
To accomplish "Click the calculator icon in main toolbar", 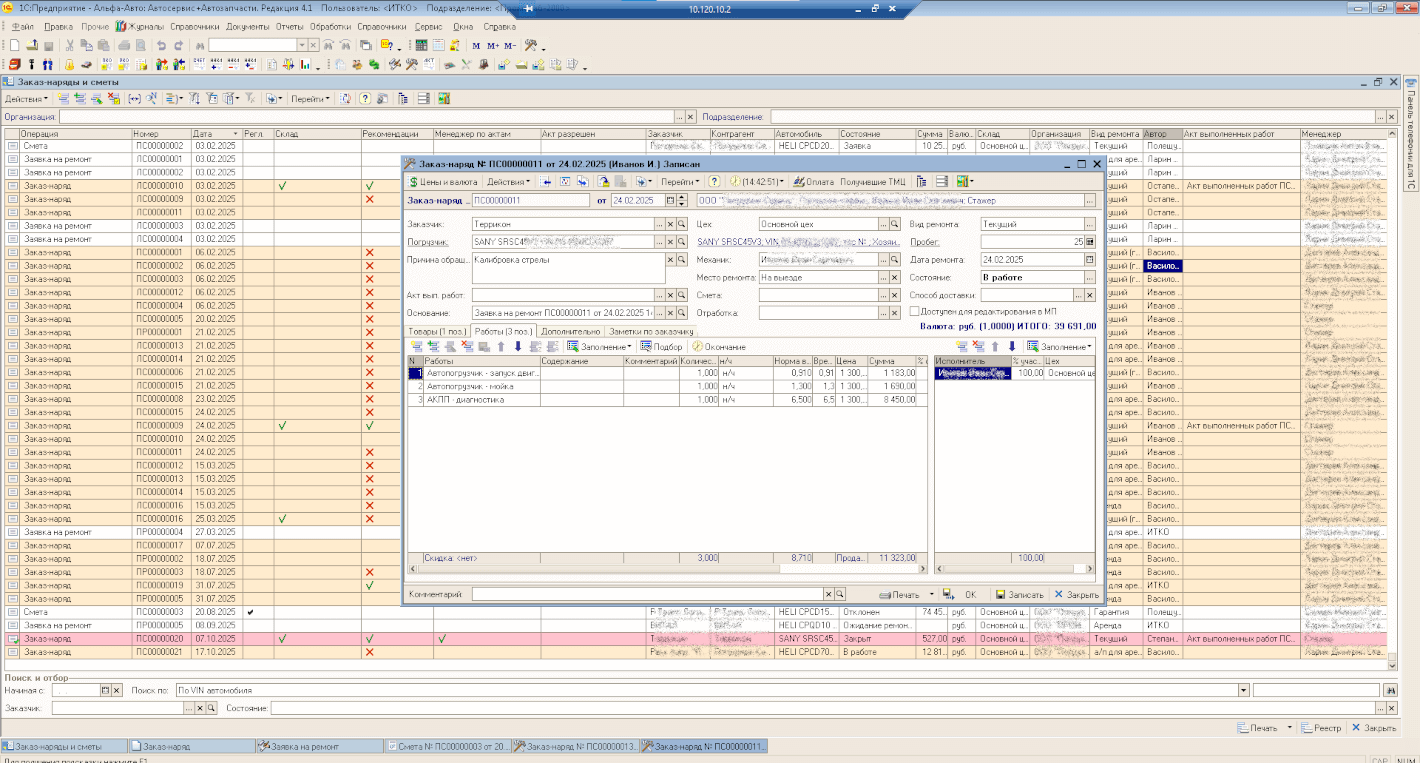I will tap(422, 46).
